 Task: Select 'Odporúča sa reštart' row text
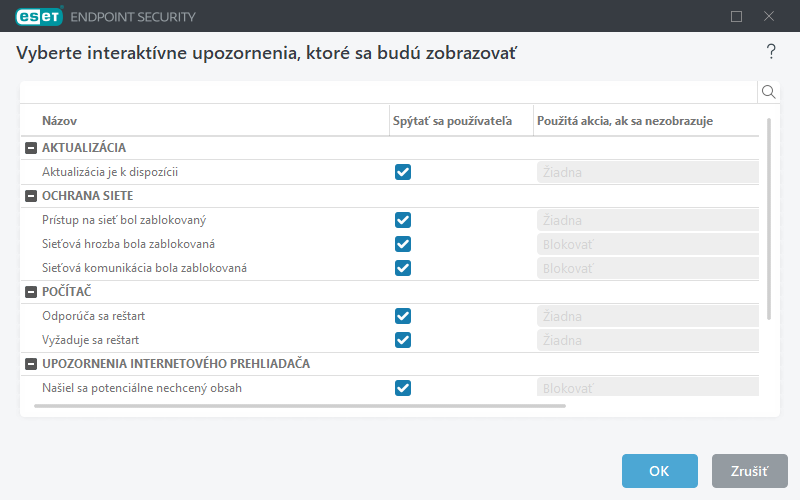click(93, 316)
